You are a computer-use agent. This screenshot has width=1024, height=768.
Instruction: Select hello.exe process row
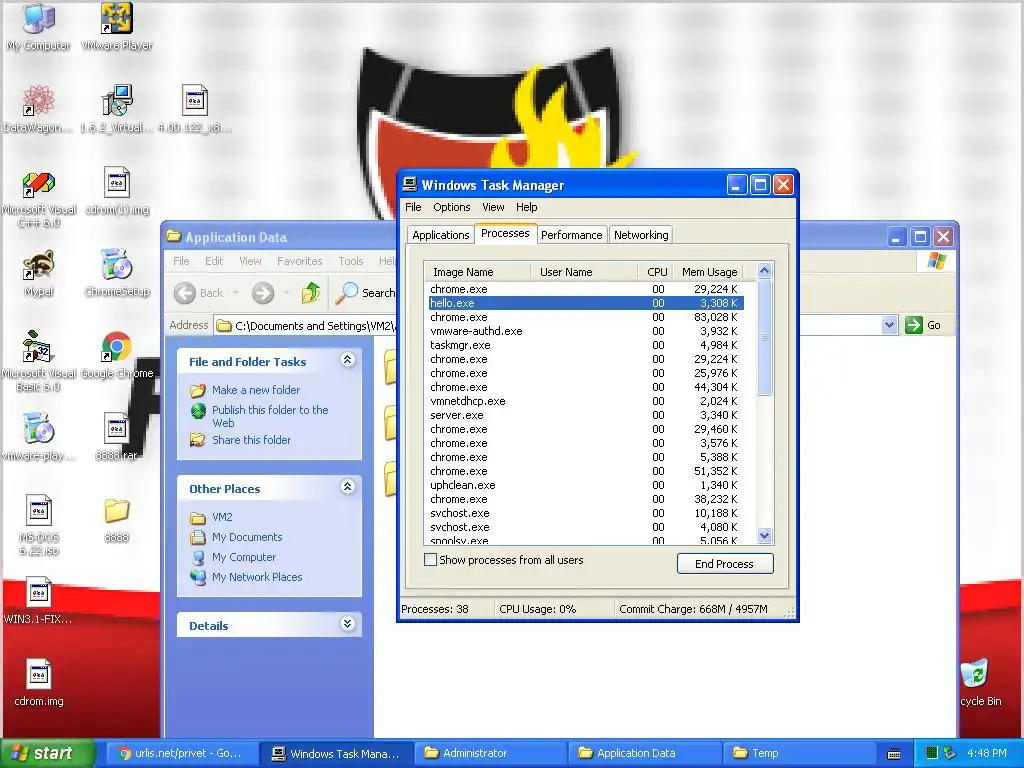click(x=586, y=303)
